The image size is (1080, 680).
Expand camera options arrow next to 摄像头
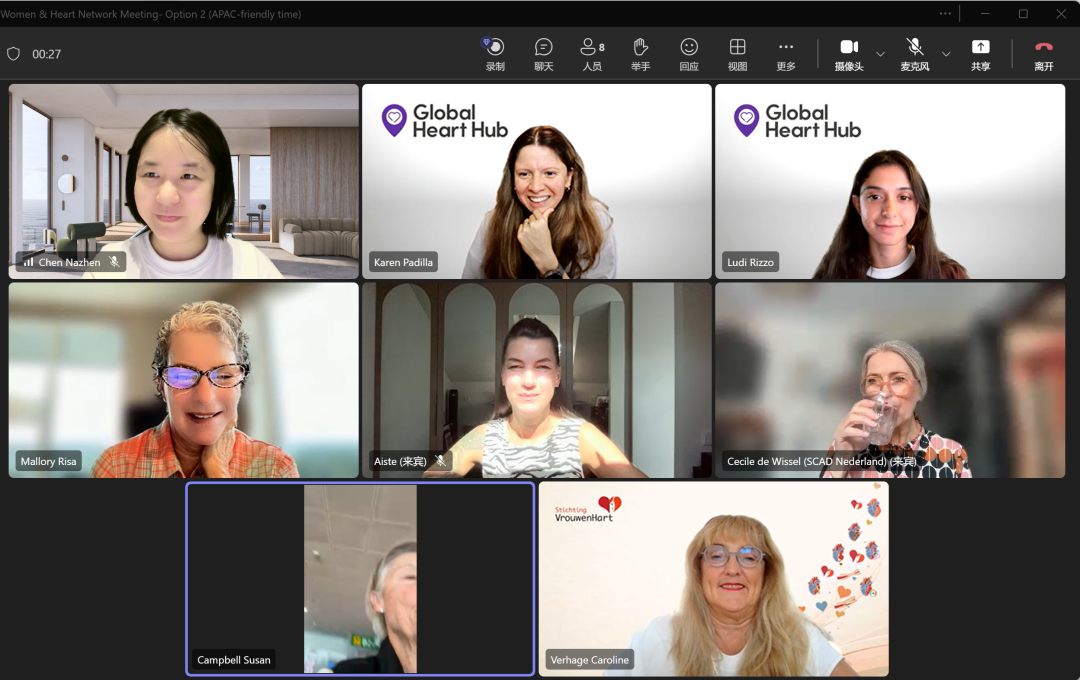880,54
